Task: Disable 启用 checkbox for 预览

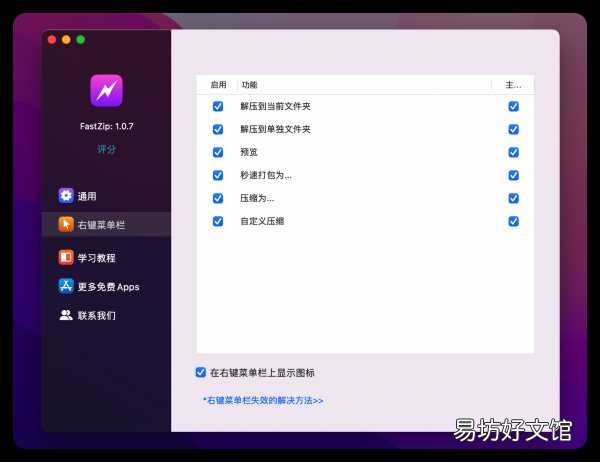Action: coord(218,152)
